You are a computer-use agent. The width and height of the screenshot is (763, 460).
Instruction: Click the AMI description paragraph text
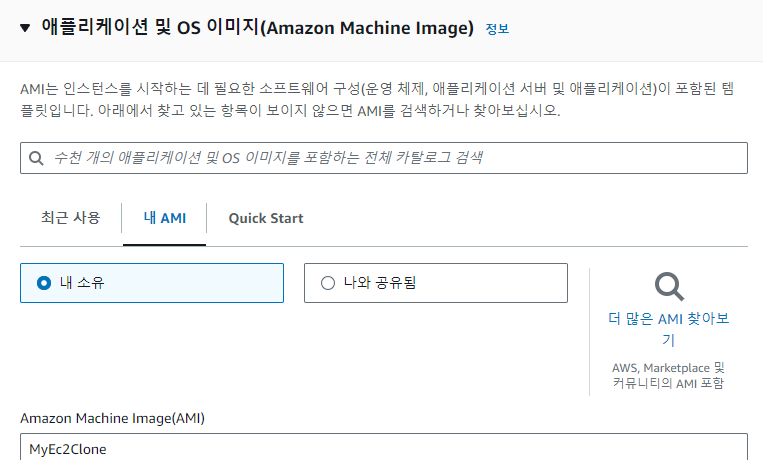377,99
